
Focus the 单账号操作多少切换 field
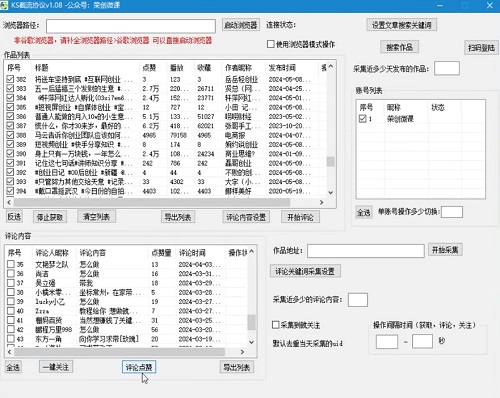[452, 212]
